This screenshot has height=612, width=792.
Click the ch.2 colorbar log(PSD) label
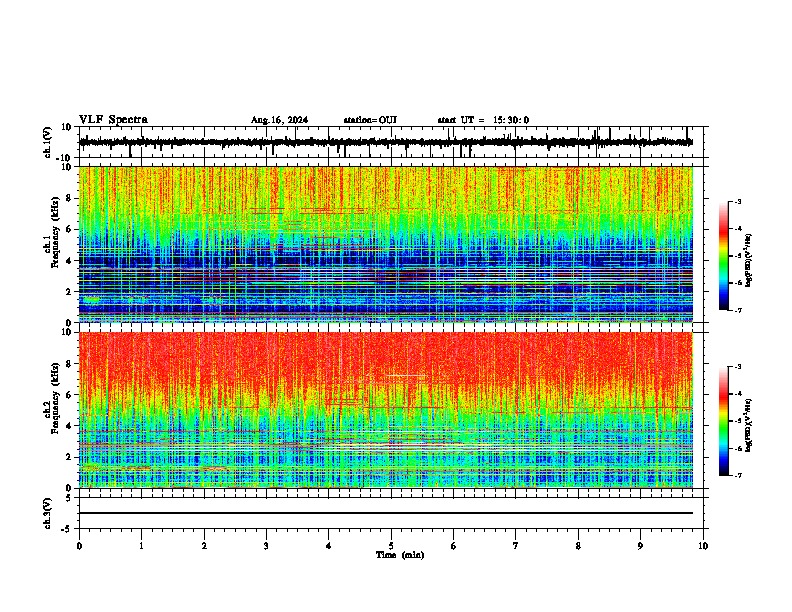pyautogui.click(x=749, y=424)
